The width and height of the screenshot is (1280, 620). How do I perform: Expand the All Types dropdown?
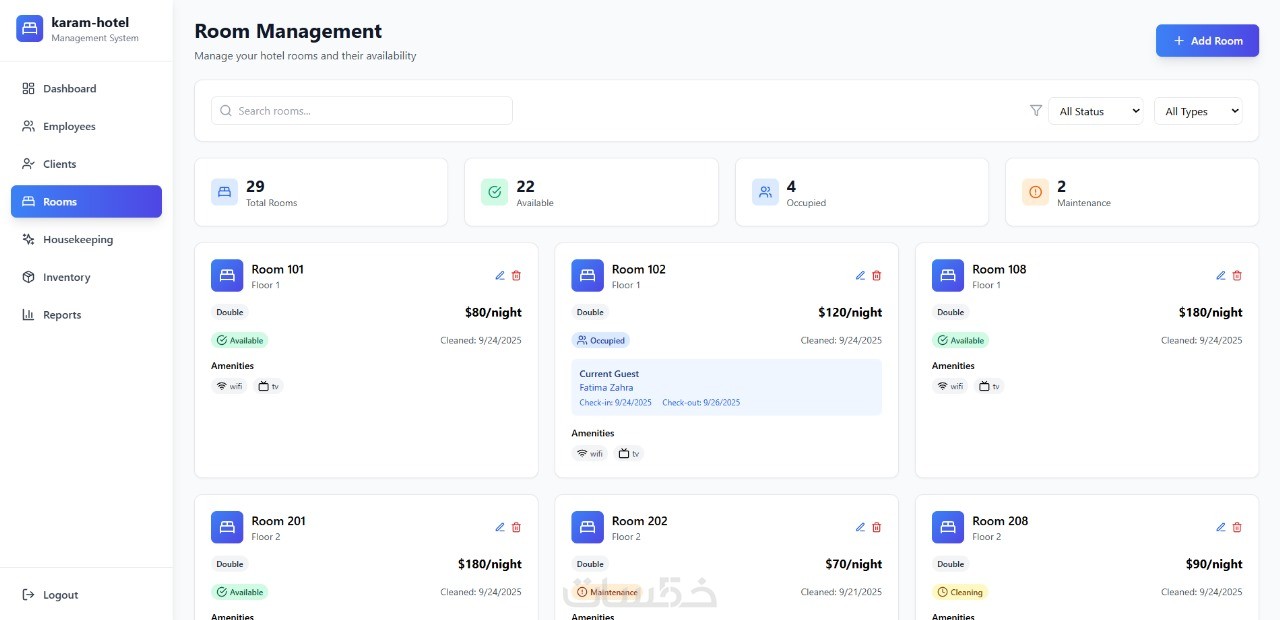pyautogui.click(x=1198, y=111)
